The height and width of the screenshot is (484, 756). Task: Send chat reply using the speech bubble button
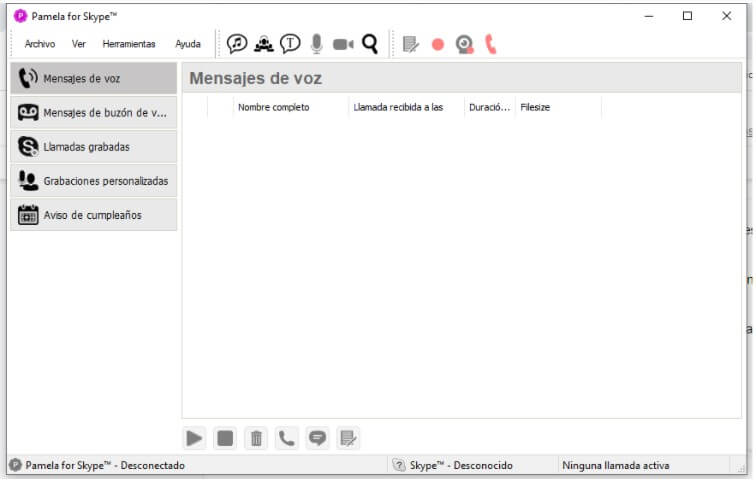point(317,439)
